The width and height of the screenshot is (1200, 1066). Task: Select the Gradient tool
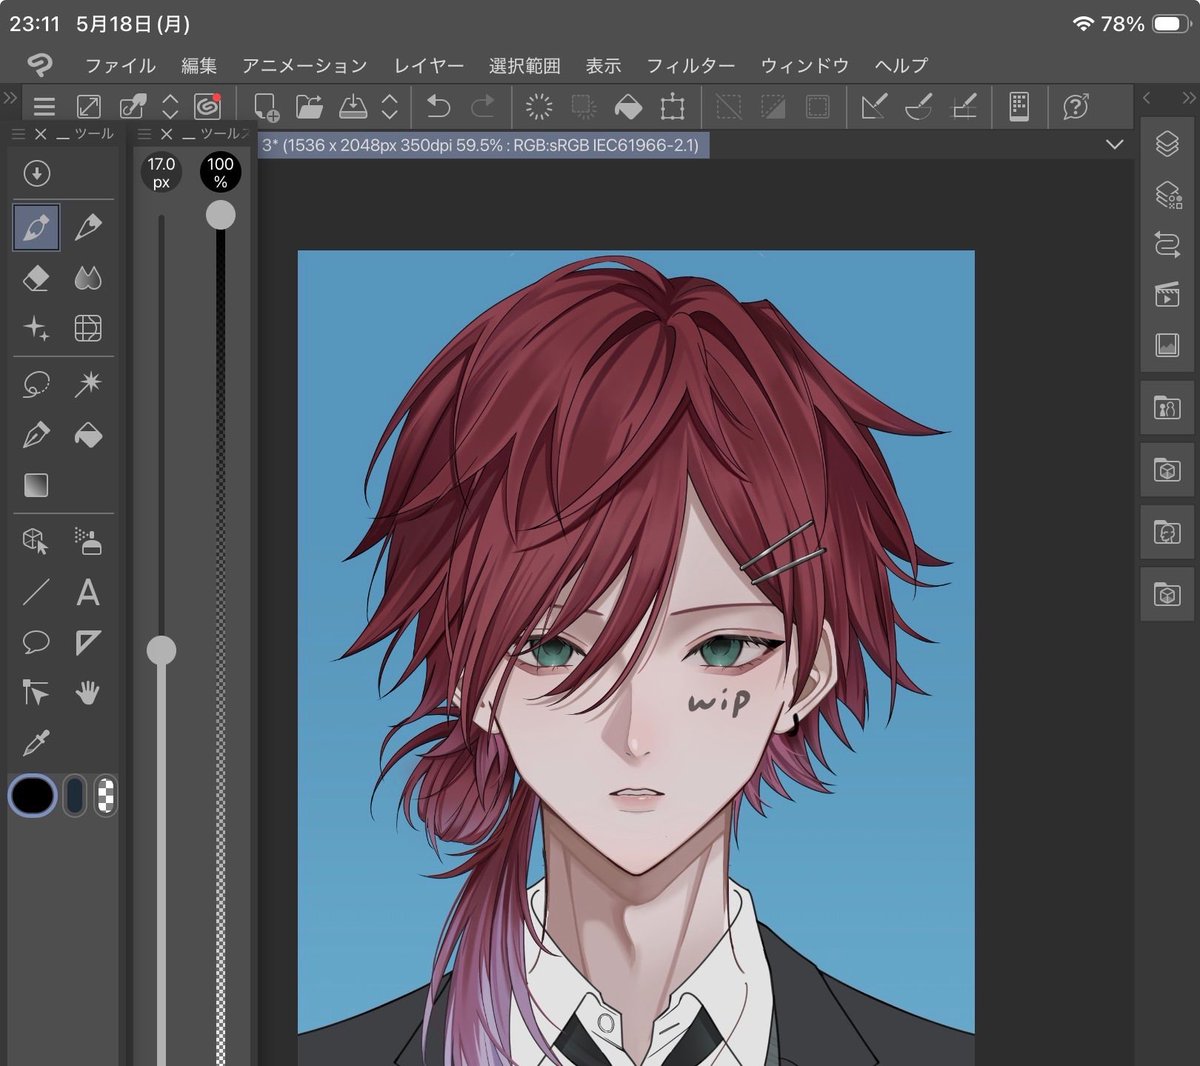pos(36,485)
